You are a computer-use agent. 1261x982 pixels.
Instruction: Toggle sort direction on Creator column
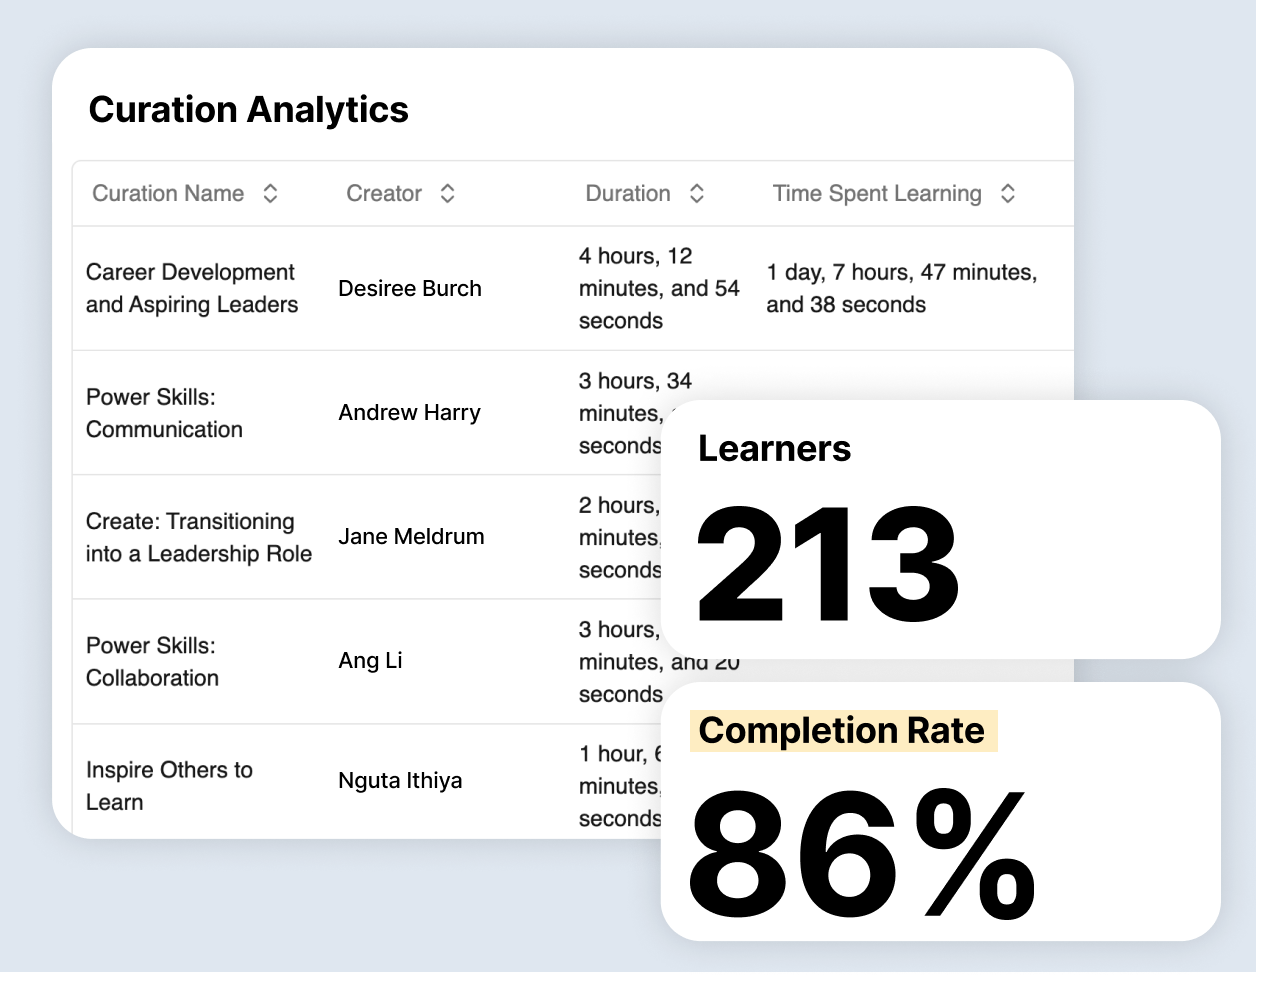(446, 193)
